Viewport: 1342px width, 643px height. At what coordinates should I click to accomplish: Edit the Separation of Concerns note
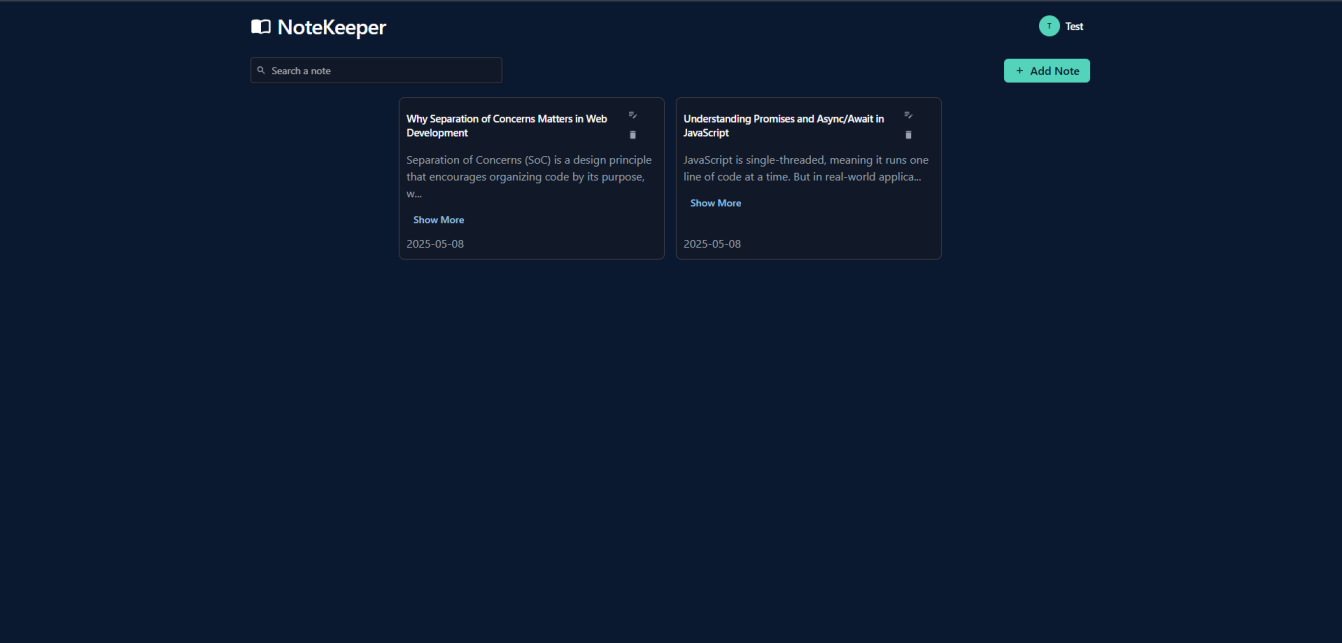coord(632,115)
